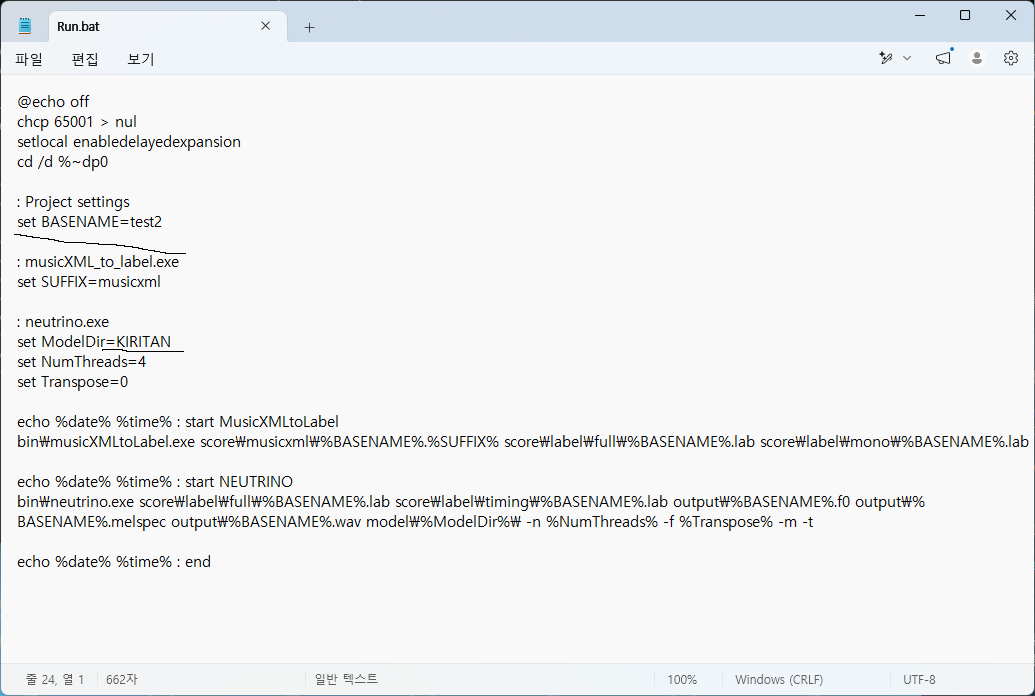
Task: Click the "setlocal enabledelayedexpansion" line
Action: (x=129, y=142)
